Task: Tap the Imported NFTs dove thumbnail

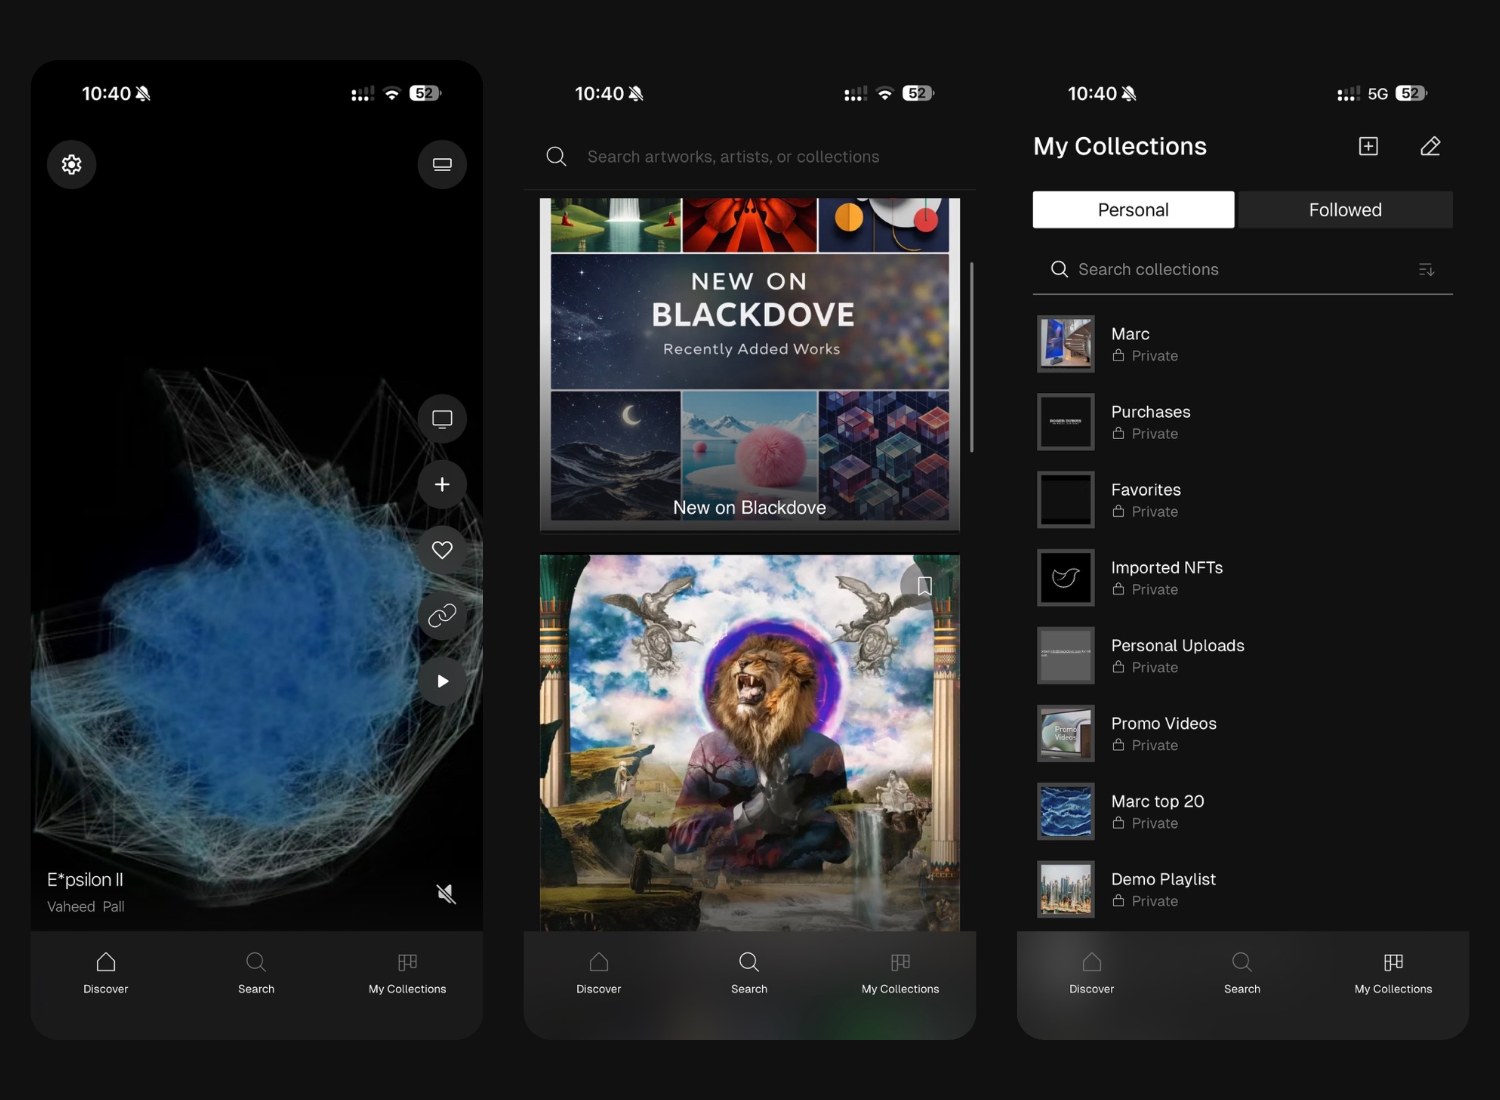Action: (x=1066, y=578)
